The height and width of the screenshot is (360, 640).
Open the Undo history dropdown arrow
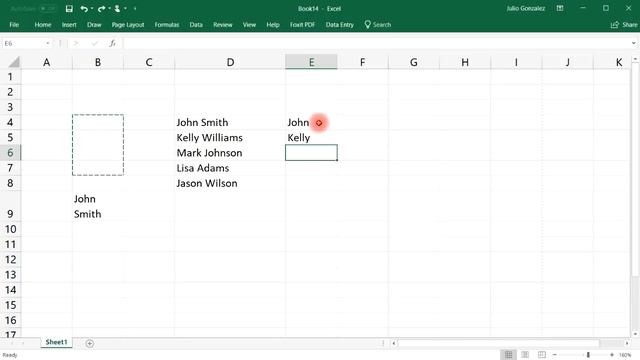click(x=92, y=9)
